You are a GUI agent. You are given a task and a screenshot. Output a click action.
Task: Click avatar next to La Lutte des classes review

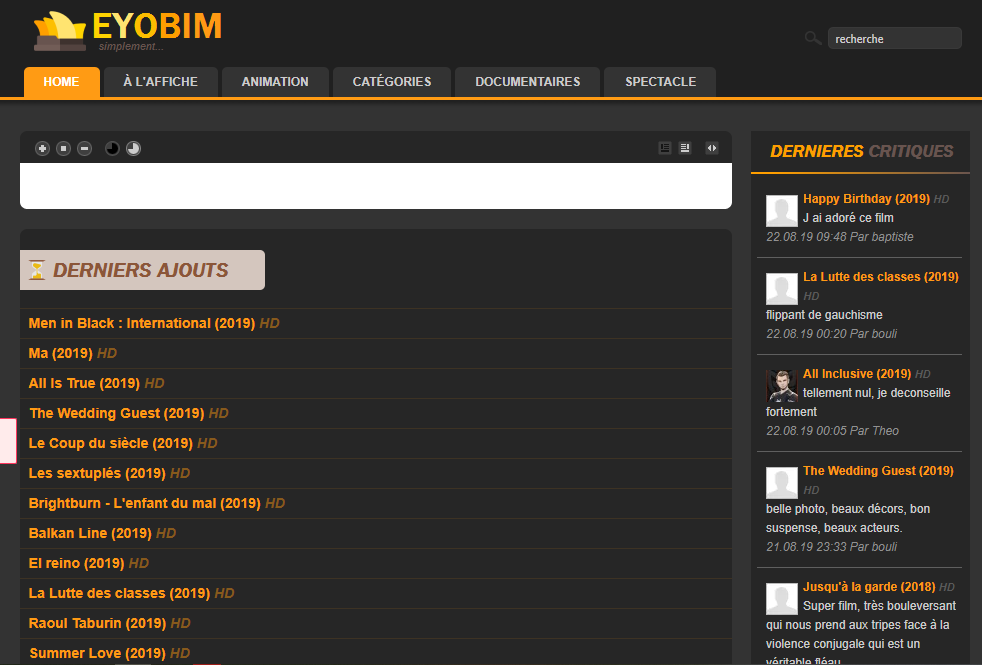[x=782, y=289]
